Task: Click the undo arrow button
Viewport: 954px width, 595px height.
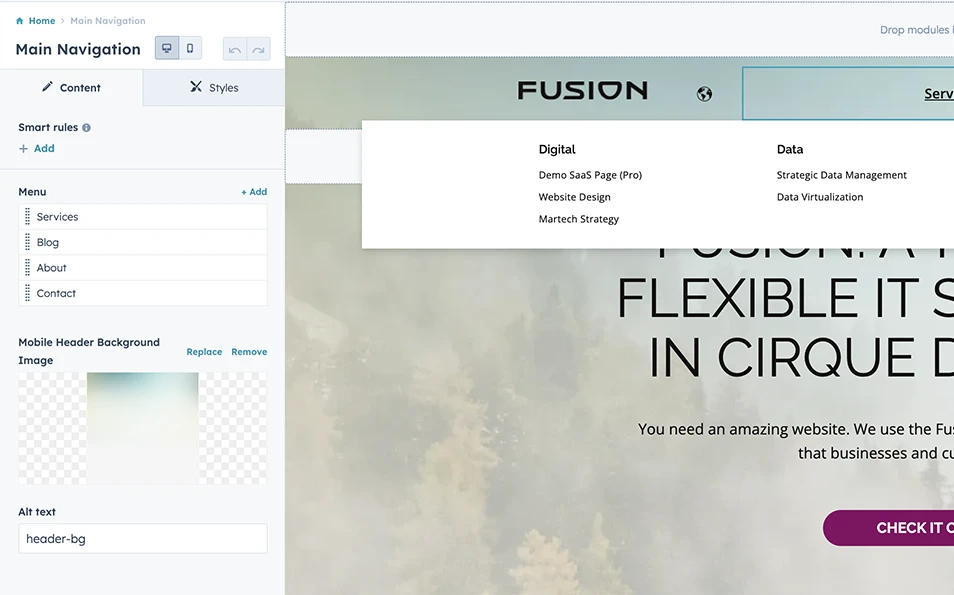Action: (x=234, y=49)
